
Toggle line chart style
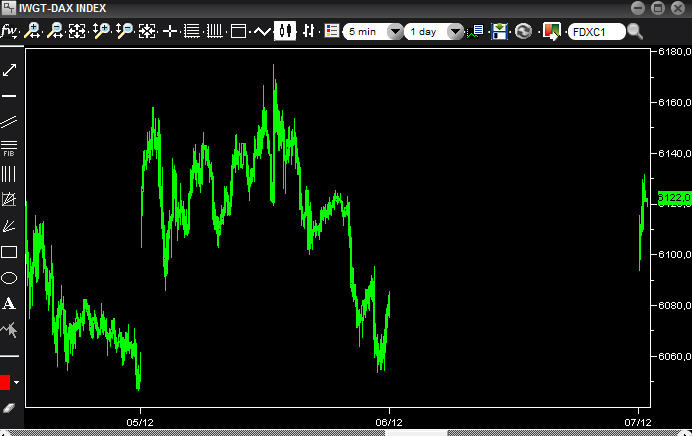pyautogui.click(x=262, y=31)
